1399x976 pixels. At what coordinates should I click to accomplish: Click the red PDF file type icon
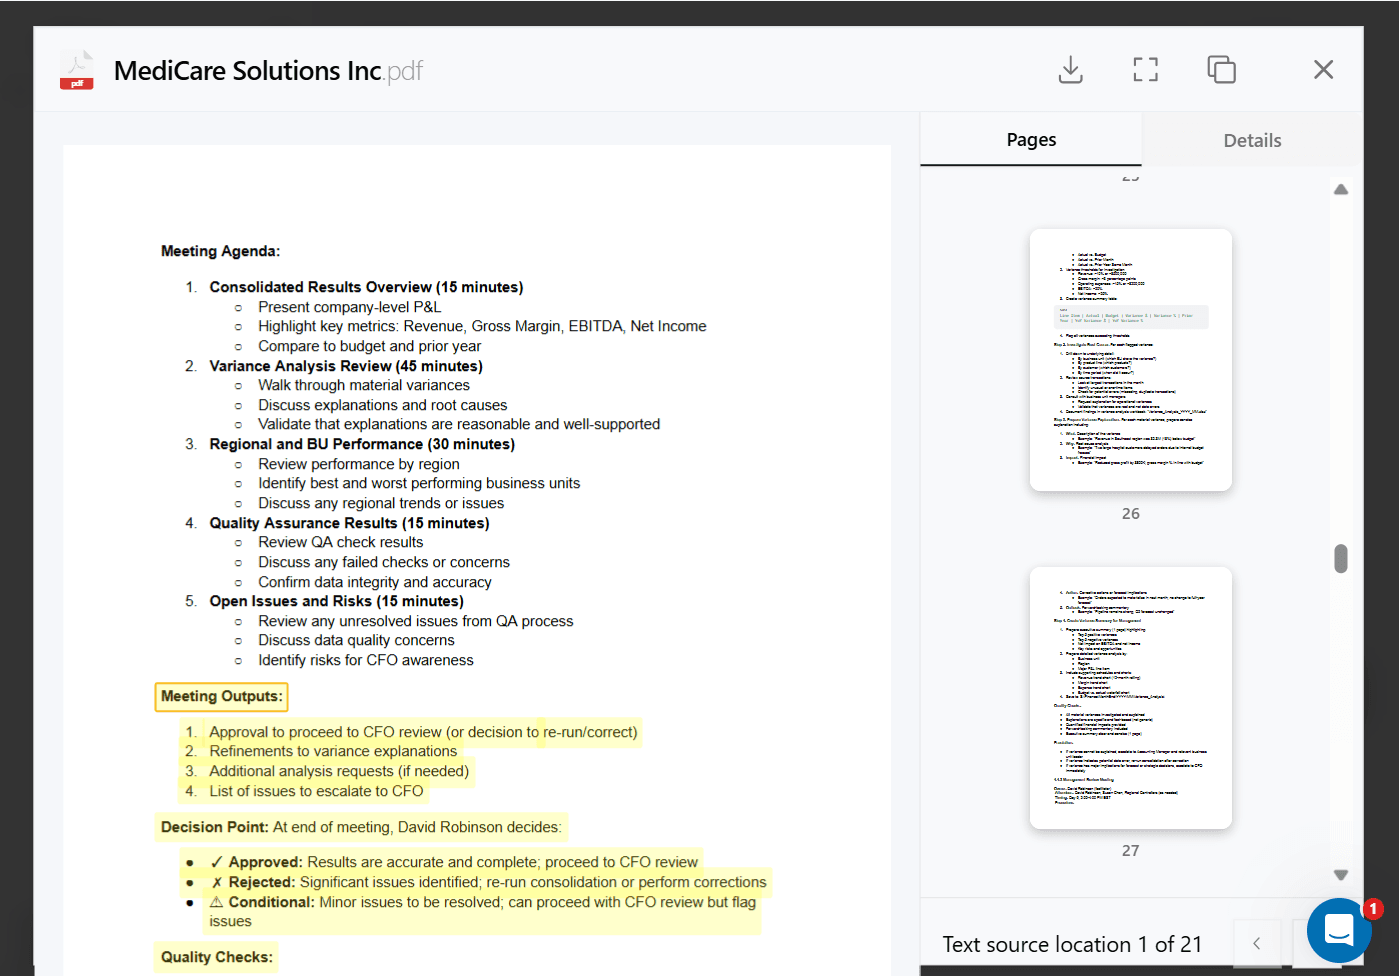coord(77,70)
